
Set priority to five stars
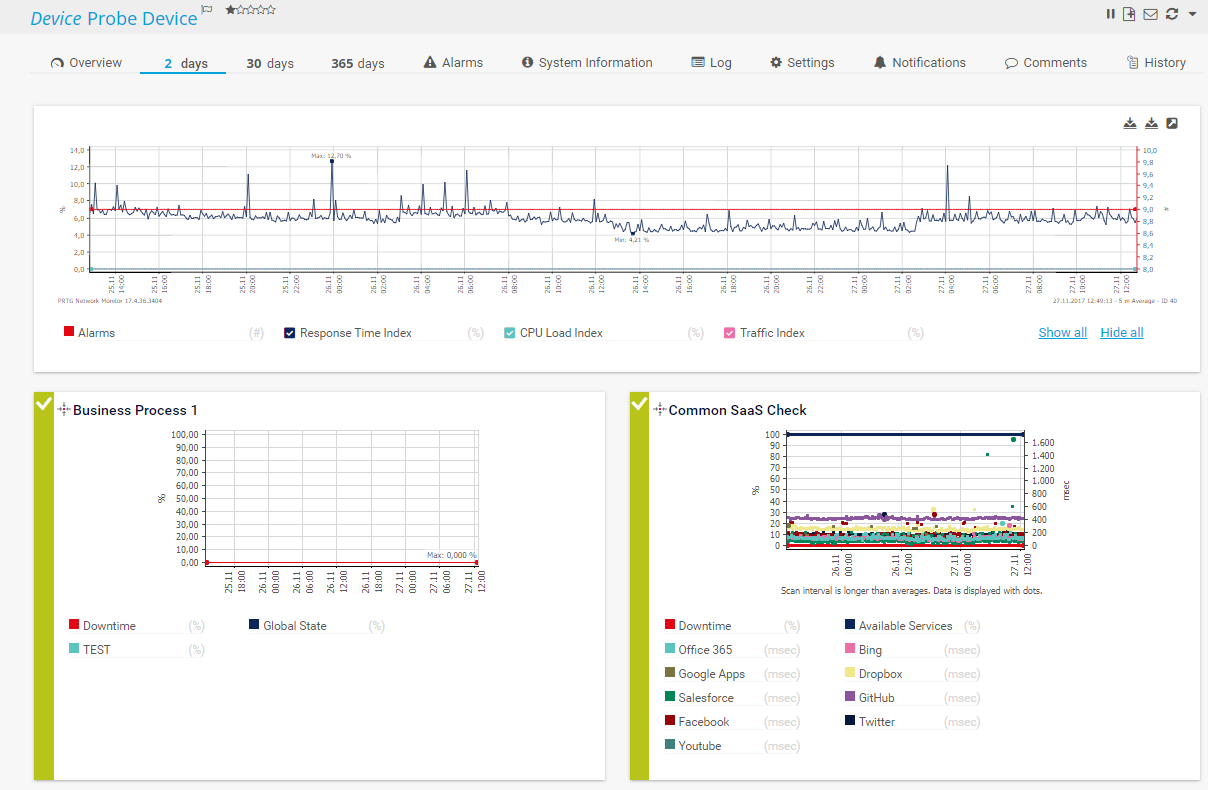271,10
